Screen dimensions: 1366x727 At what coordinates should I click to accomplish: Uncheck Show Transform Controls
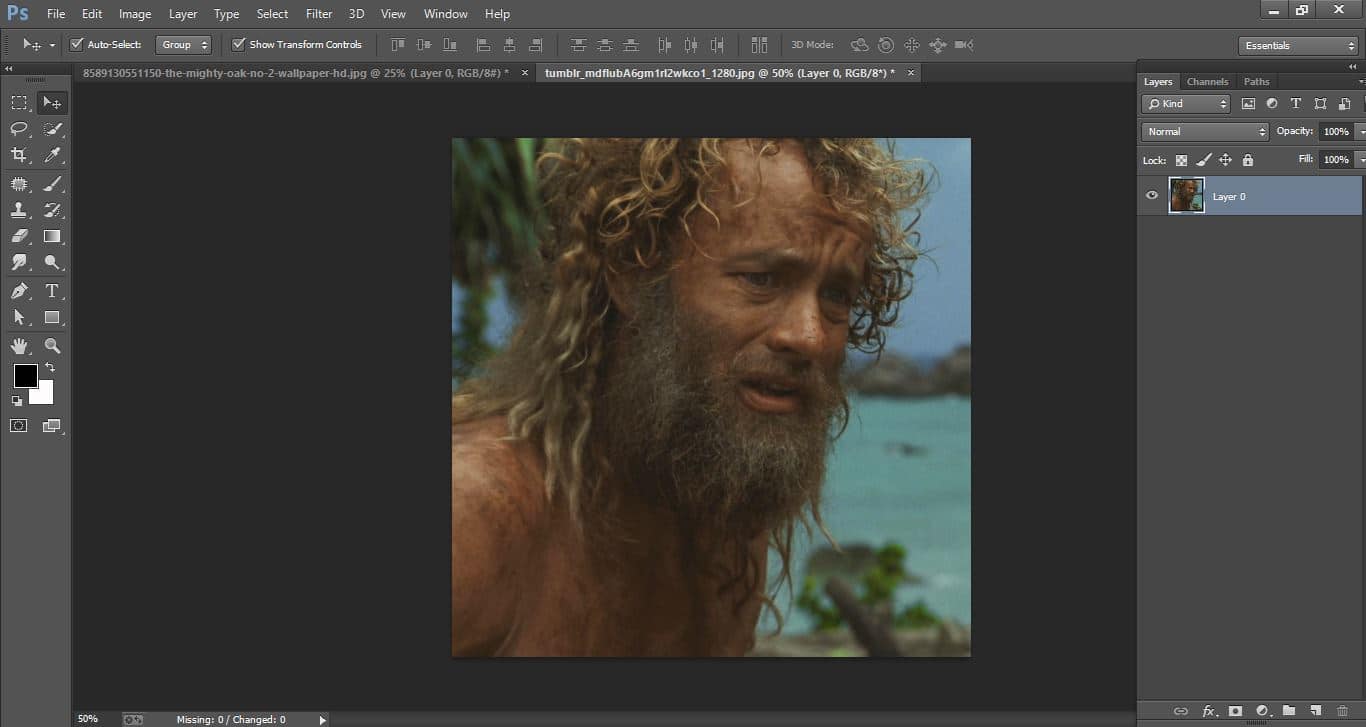point(238,44)
